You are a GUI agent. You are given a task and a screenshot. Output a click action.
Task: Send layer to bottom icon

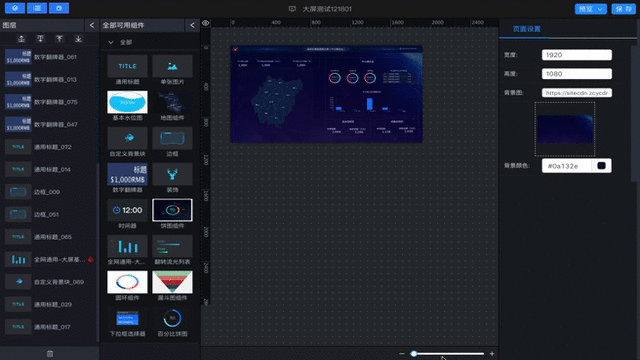pos(78,39)
